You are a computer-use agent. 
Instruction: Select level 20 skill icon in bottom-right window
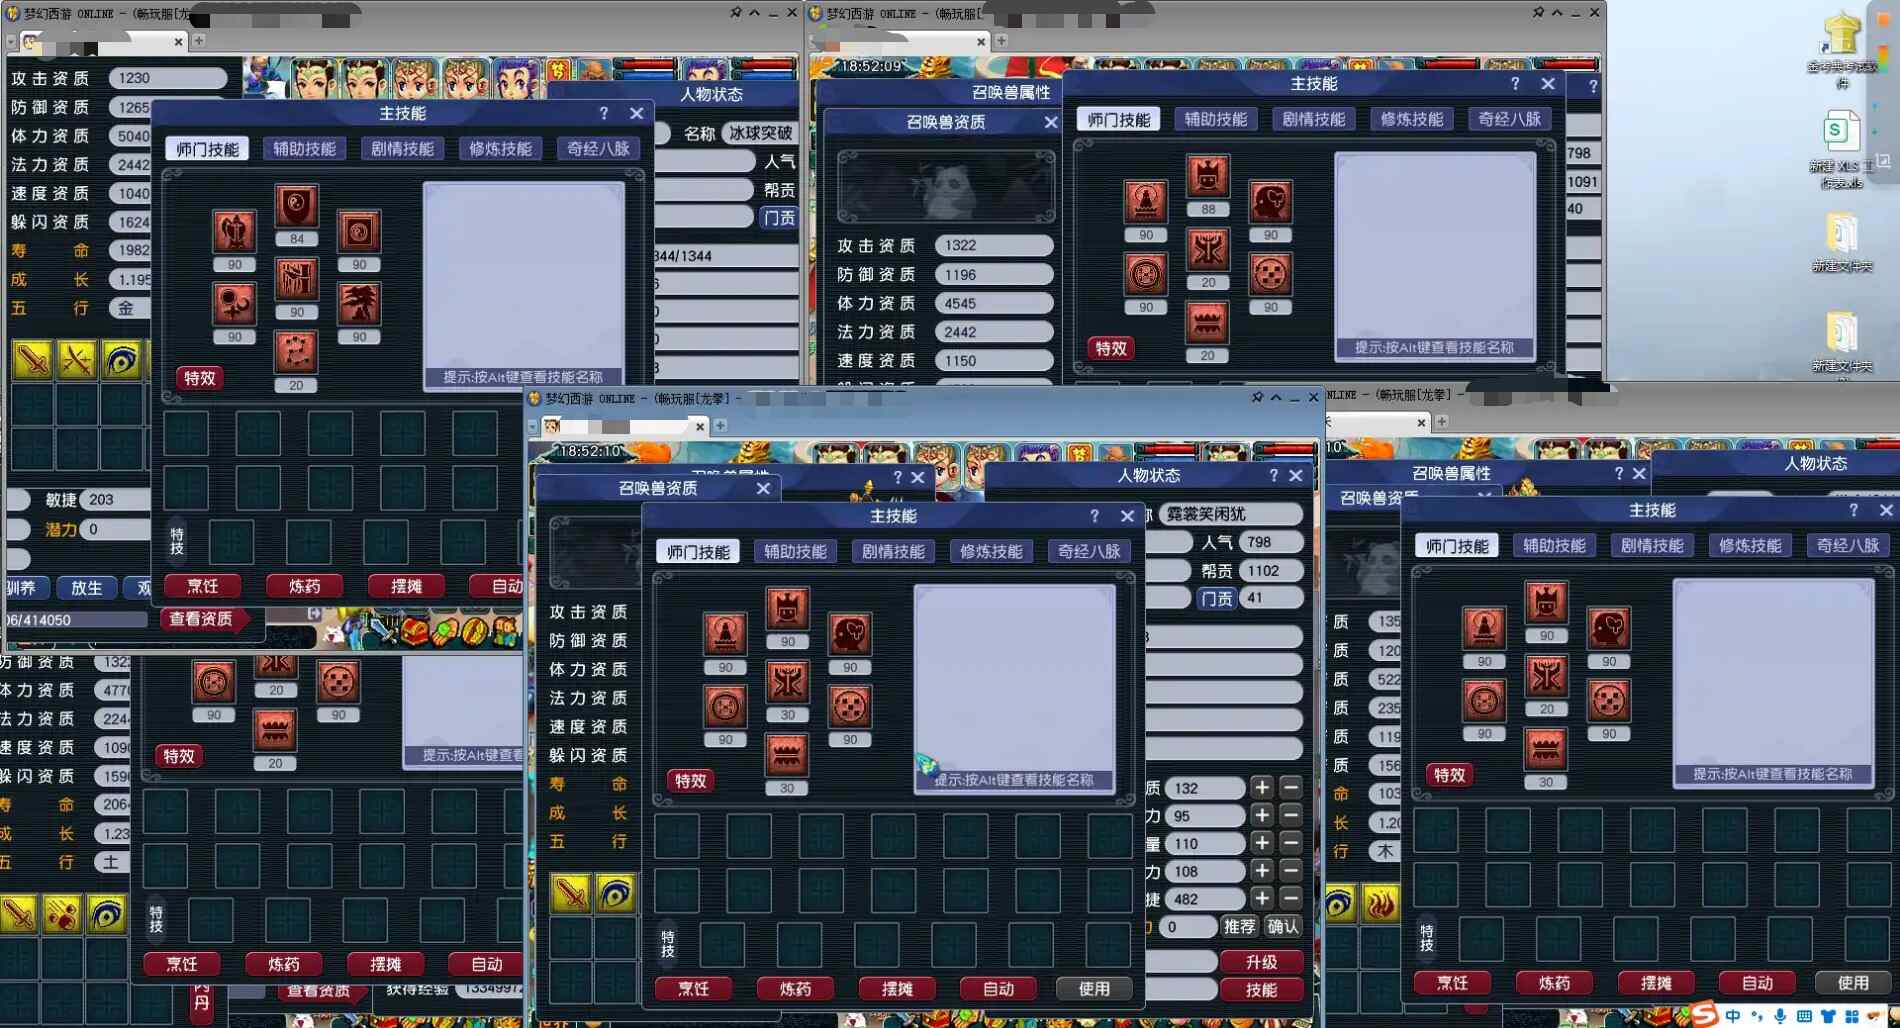1546,677
